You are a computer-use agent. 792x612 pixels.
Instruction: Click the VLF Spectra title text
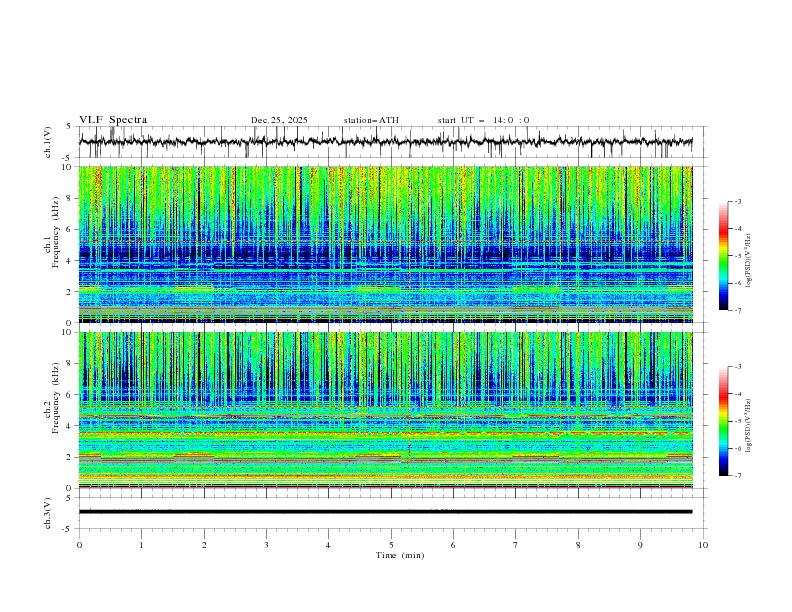coord(113,120)
